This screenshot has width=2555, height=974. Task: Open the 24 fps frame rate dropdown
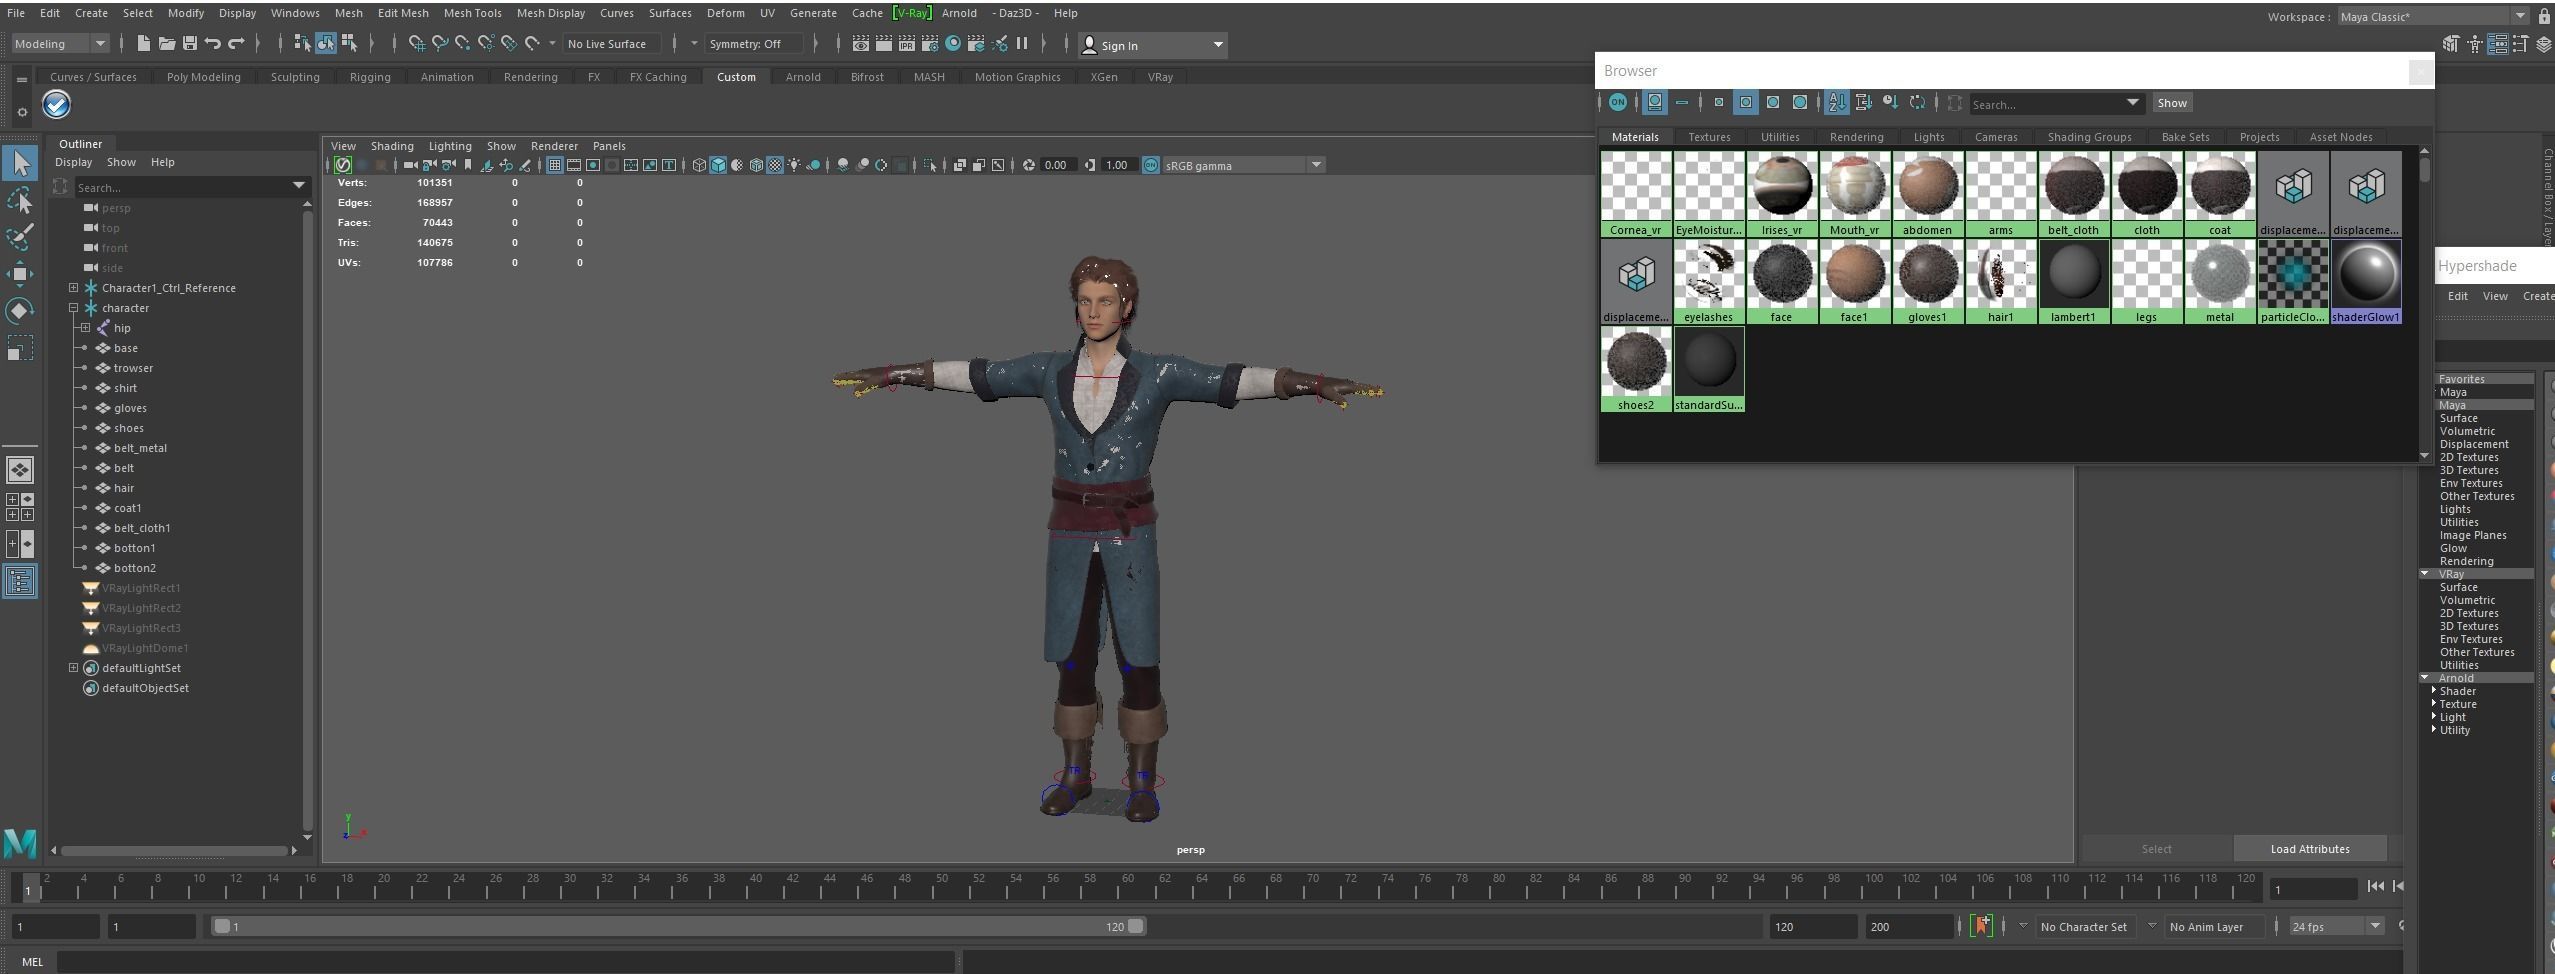[x=2336, y=927]
